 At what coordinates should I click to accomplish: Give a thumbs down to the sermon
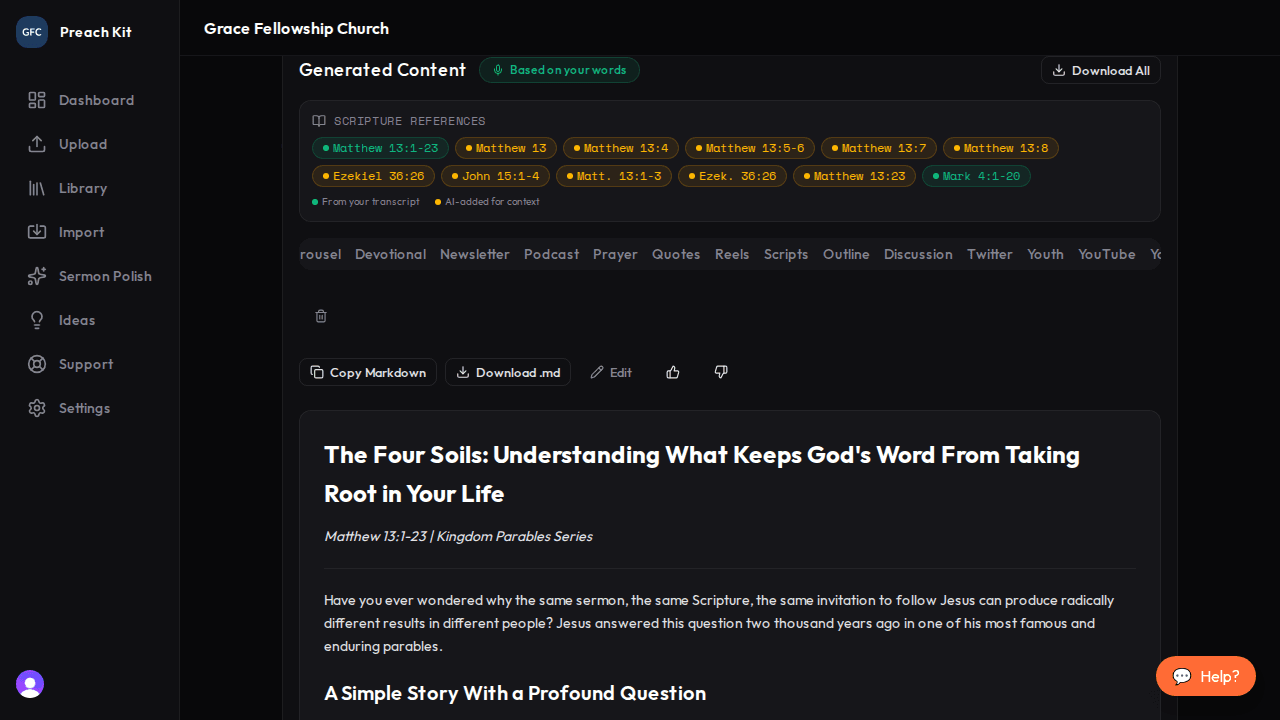coord(720,371)
